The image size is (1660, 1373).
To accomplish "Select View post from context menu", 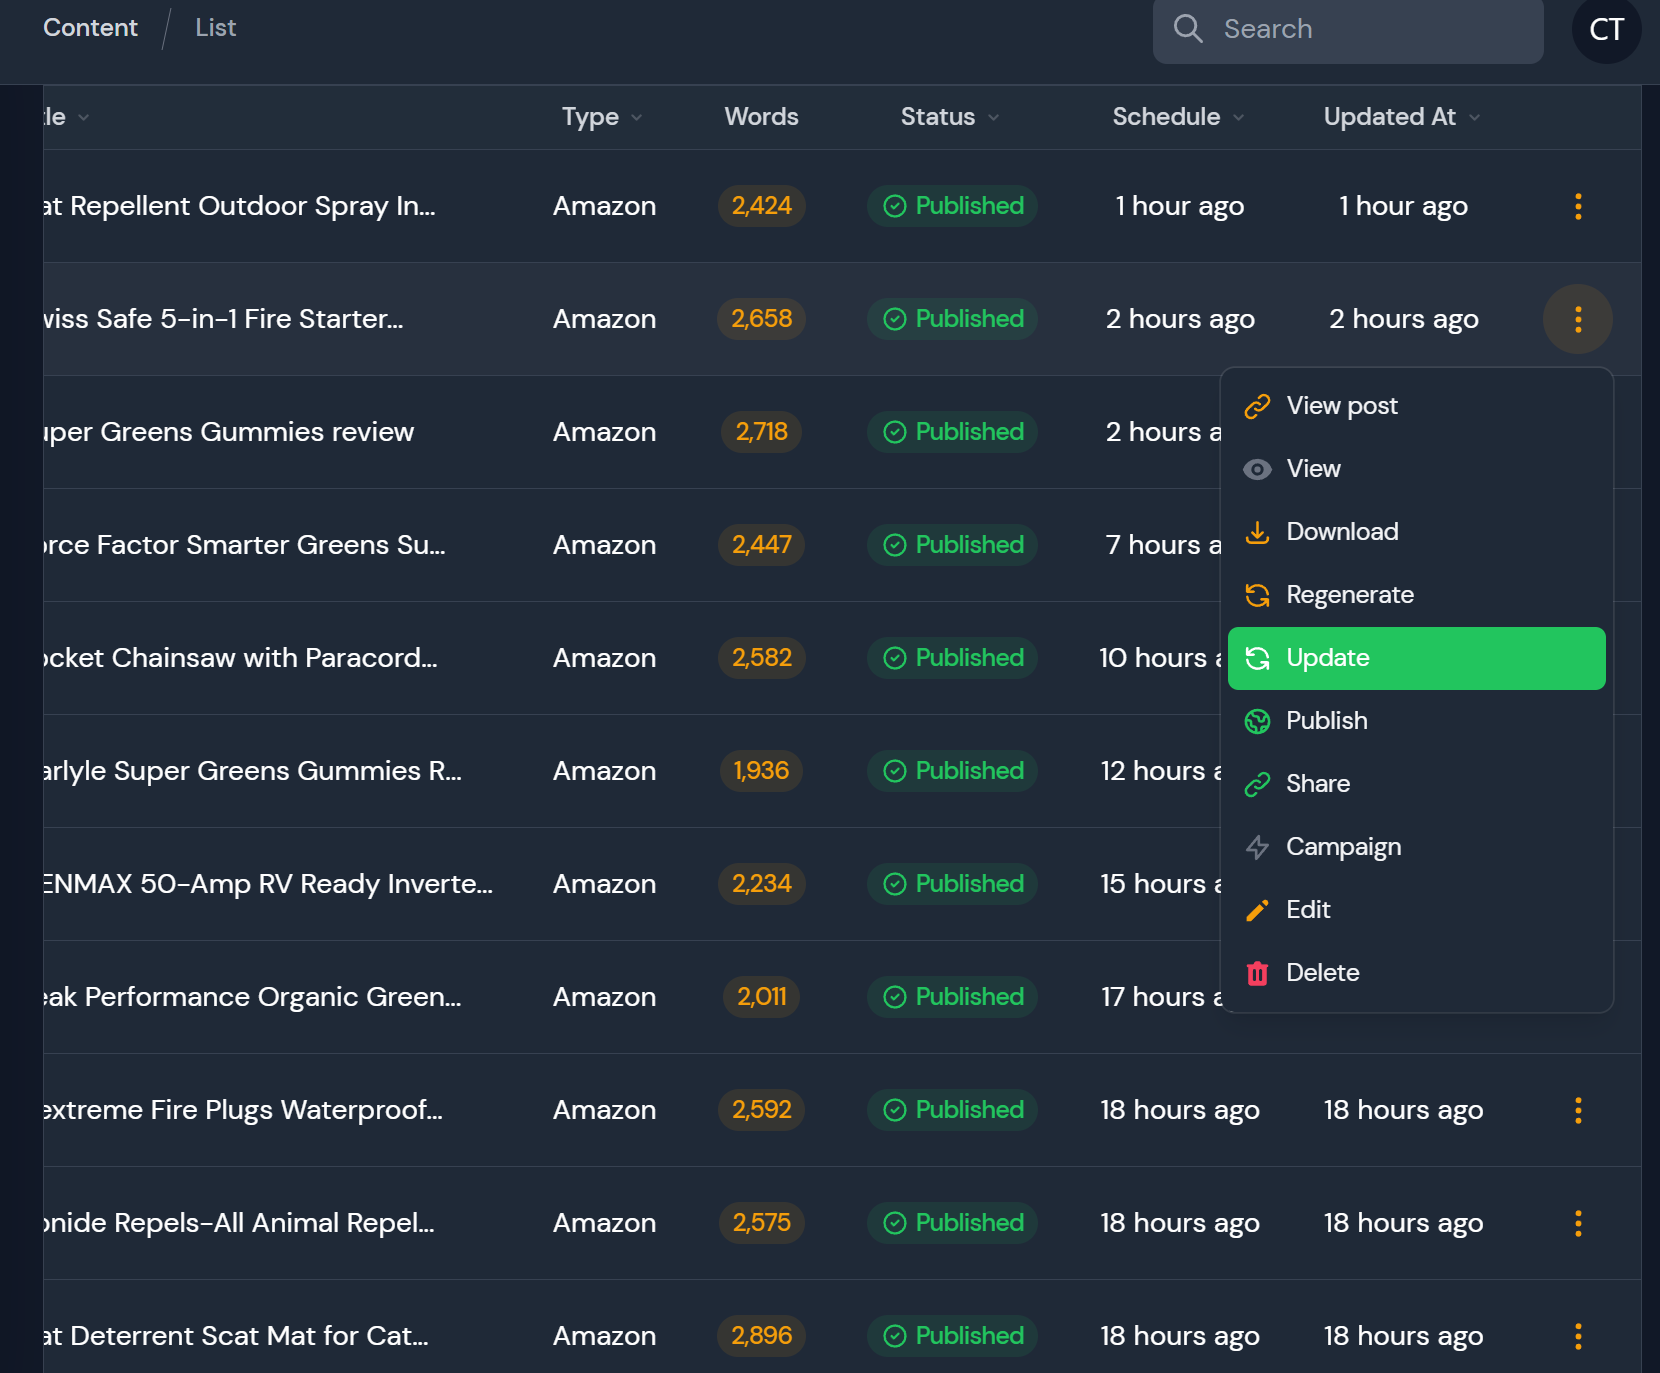I will pyautogui.click(x=1341, y=406).
